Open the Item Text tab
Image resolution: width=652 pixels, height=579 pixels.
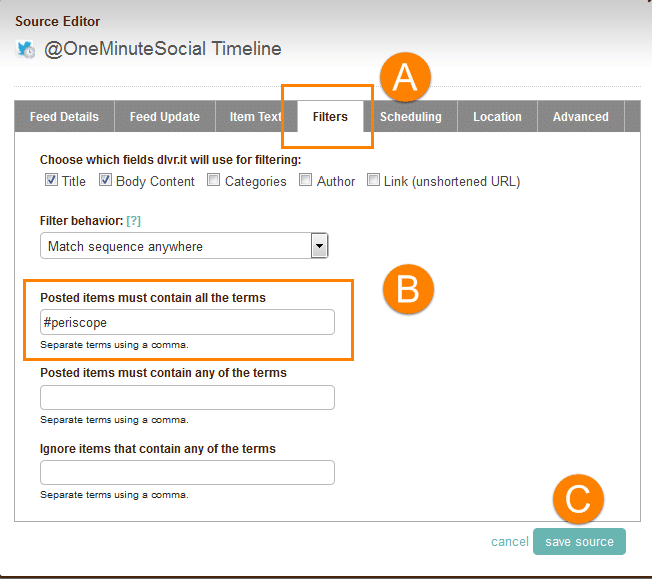(x=256, y=116)
